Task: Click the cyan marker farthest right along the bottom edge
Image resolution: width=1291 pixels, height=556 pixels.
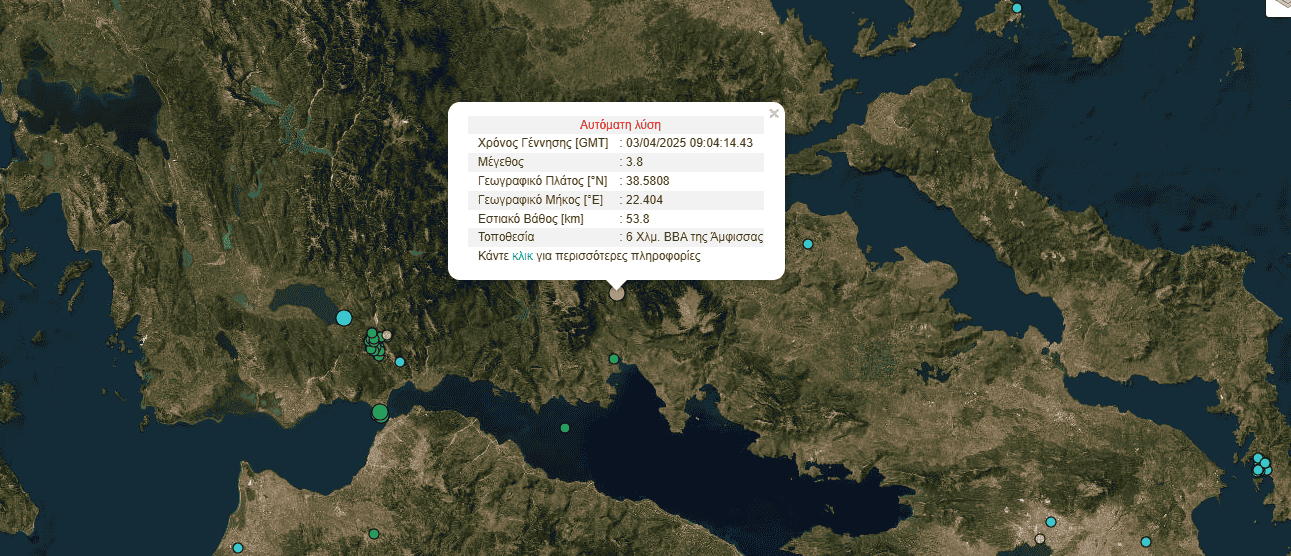Action: [x=1146, y=541]
